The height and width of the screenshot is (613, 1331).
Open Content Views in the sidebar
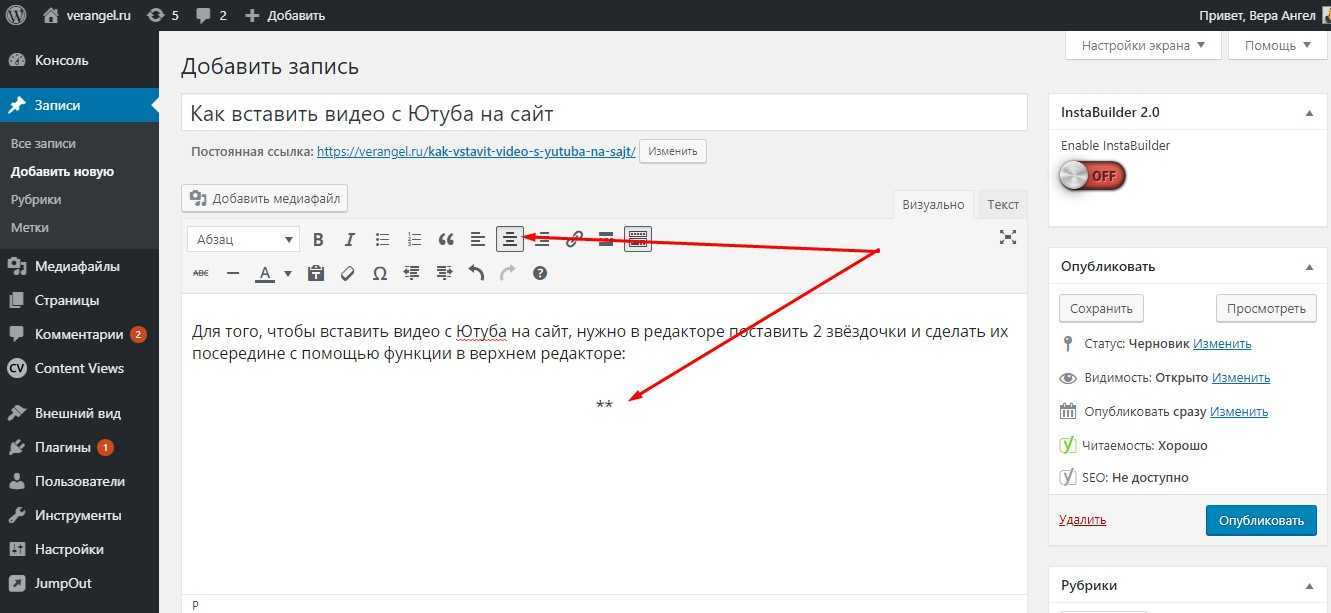tap(79, 368)
